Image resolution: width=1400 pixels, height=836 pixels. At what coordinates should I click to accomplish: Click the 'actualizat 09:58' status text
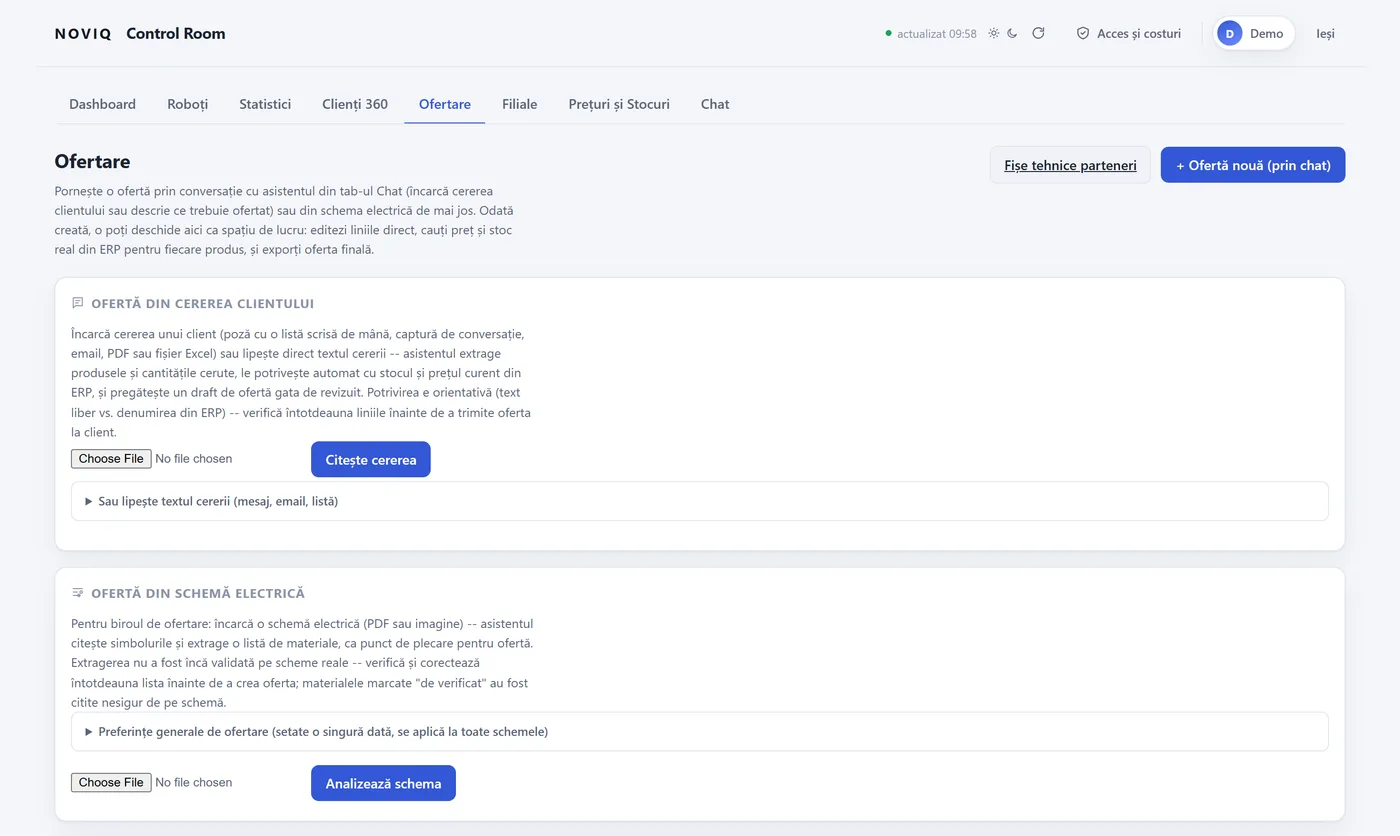tap(936, 33)
